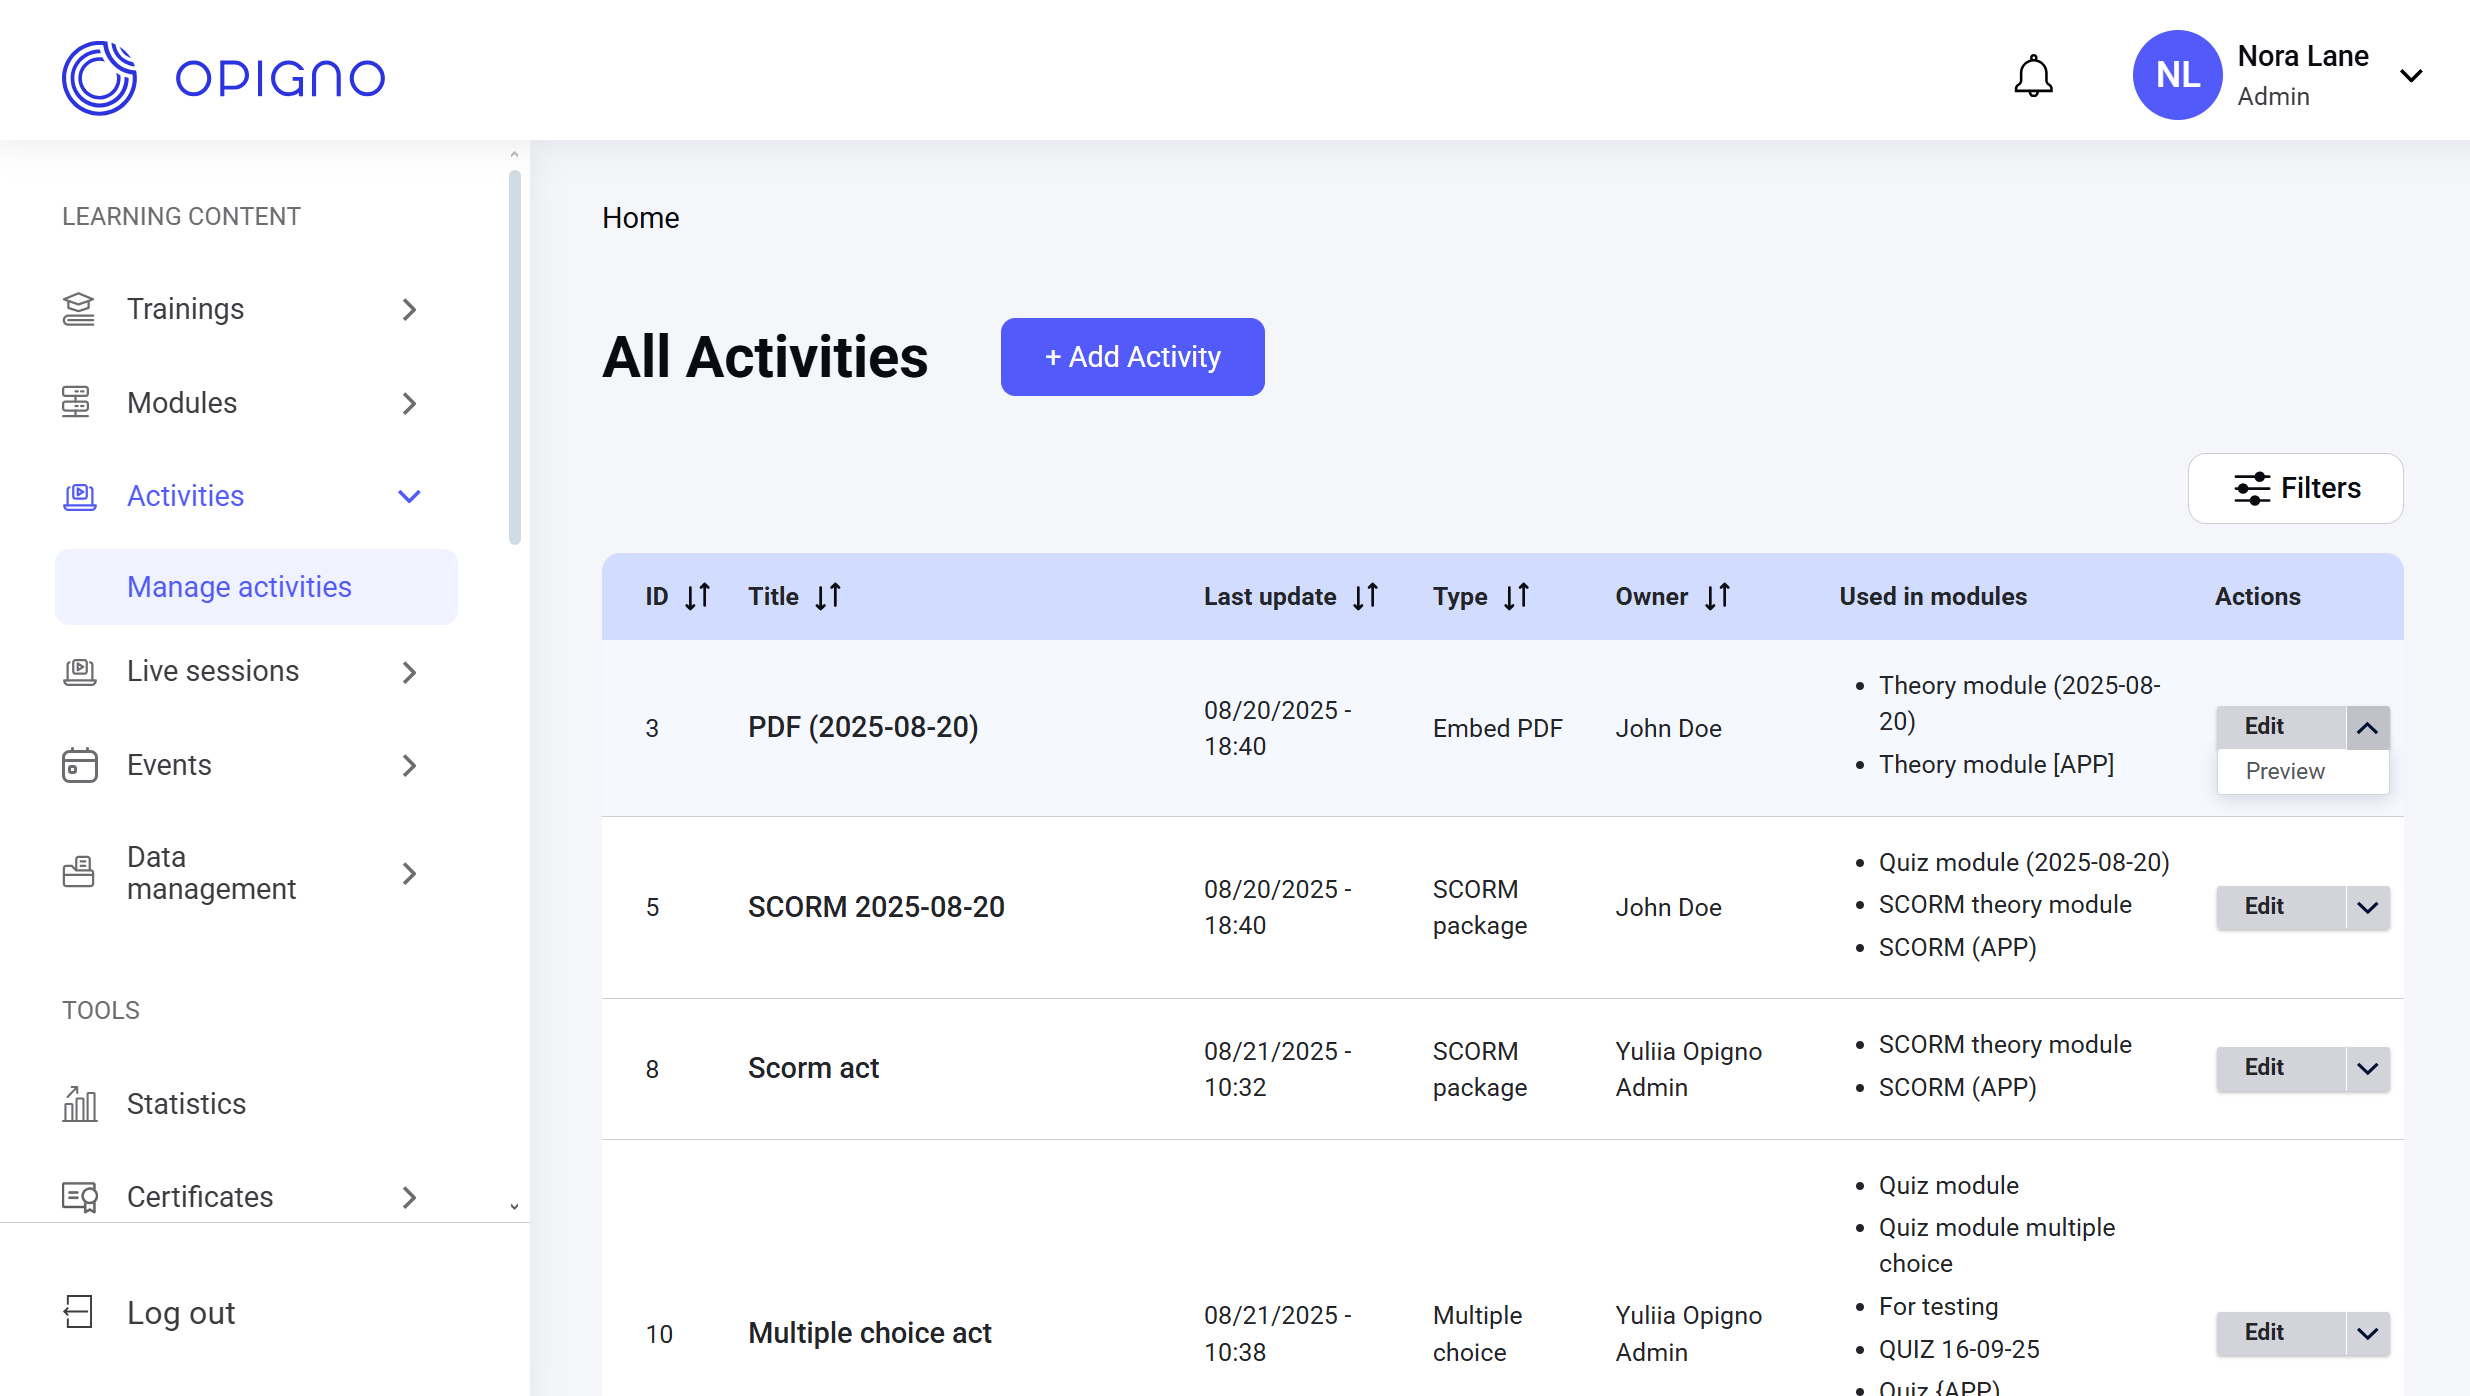
Task: Open the Filters panel
Action: click(2295, 488)
